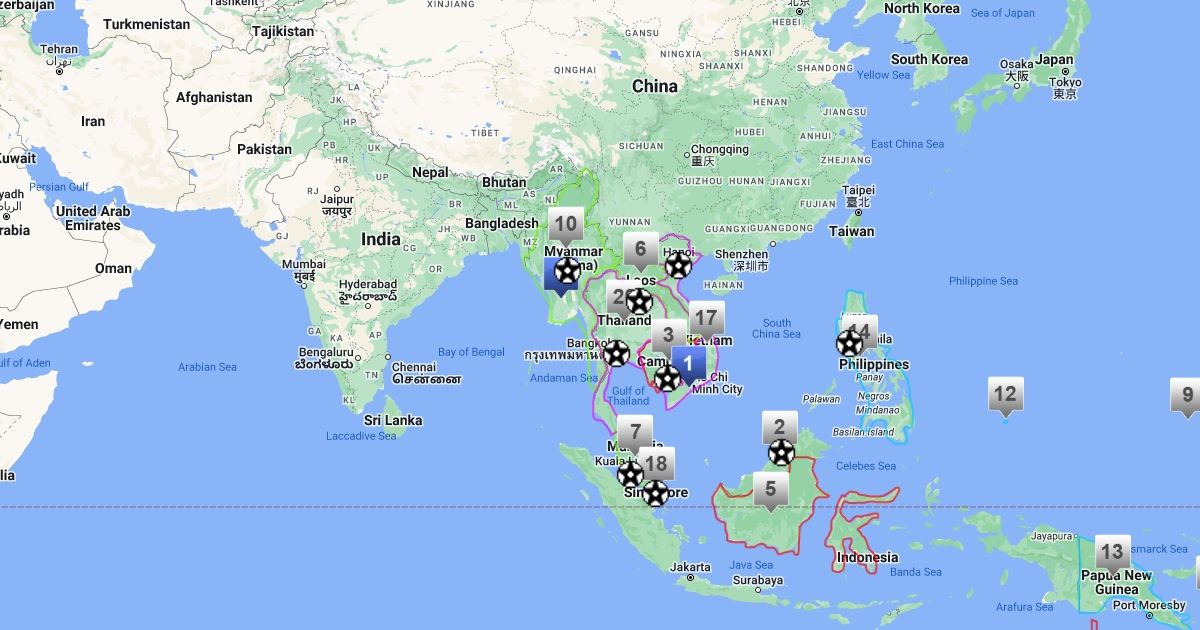This screenshot has height=630, width=1200.
Task: Select the Hyderabad city label
Action: [367, 290]
